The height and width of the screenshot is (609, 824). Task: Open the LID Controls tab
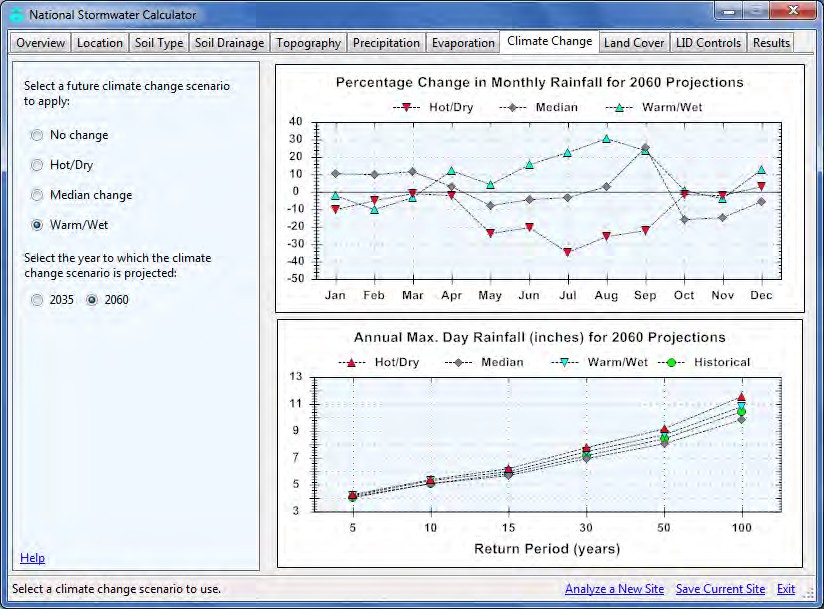708,43
